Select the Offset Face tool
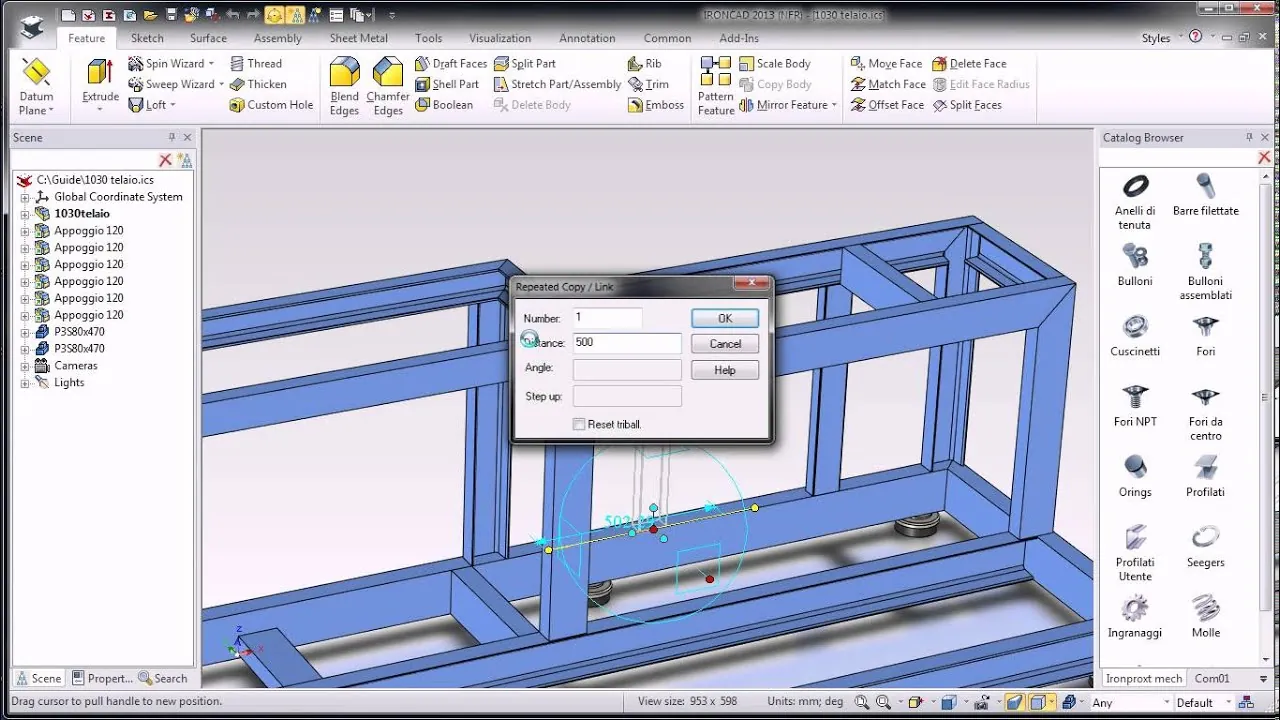The height and width of the screenshot is (720, 1280). 888,105
